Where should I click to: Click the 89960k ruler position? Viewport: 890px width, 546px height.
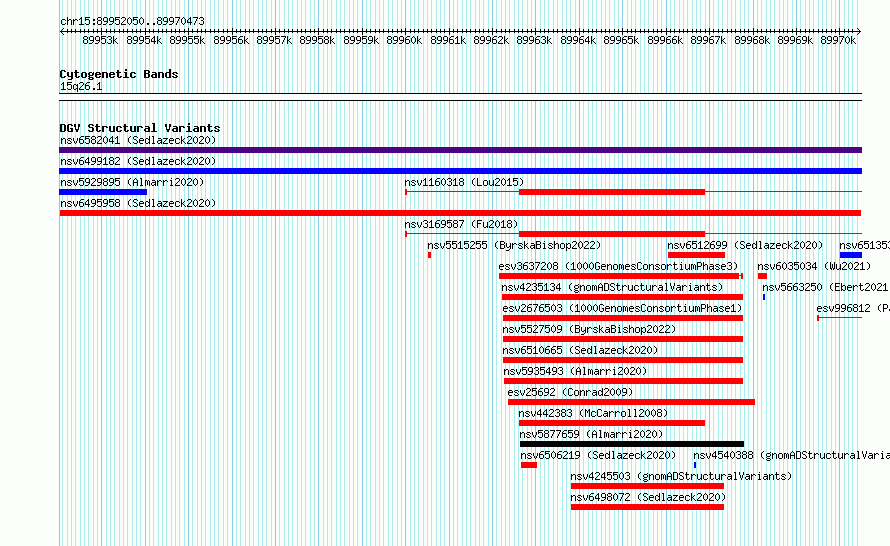pos(404,40)
